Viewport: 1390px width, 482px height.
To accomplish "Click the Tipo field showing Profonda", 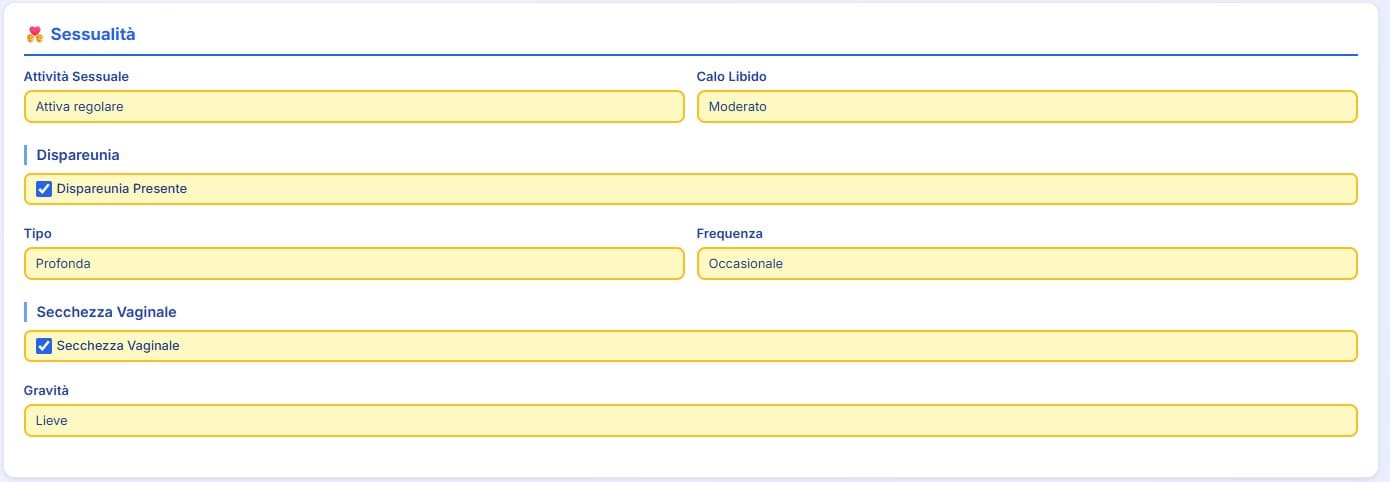I will [x=354, y=264].
